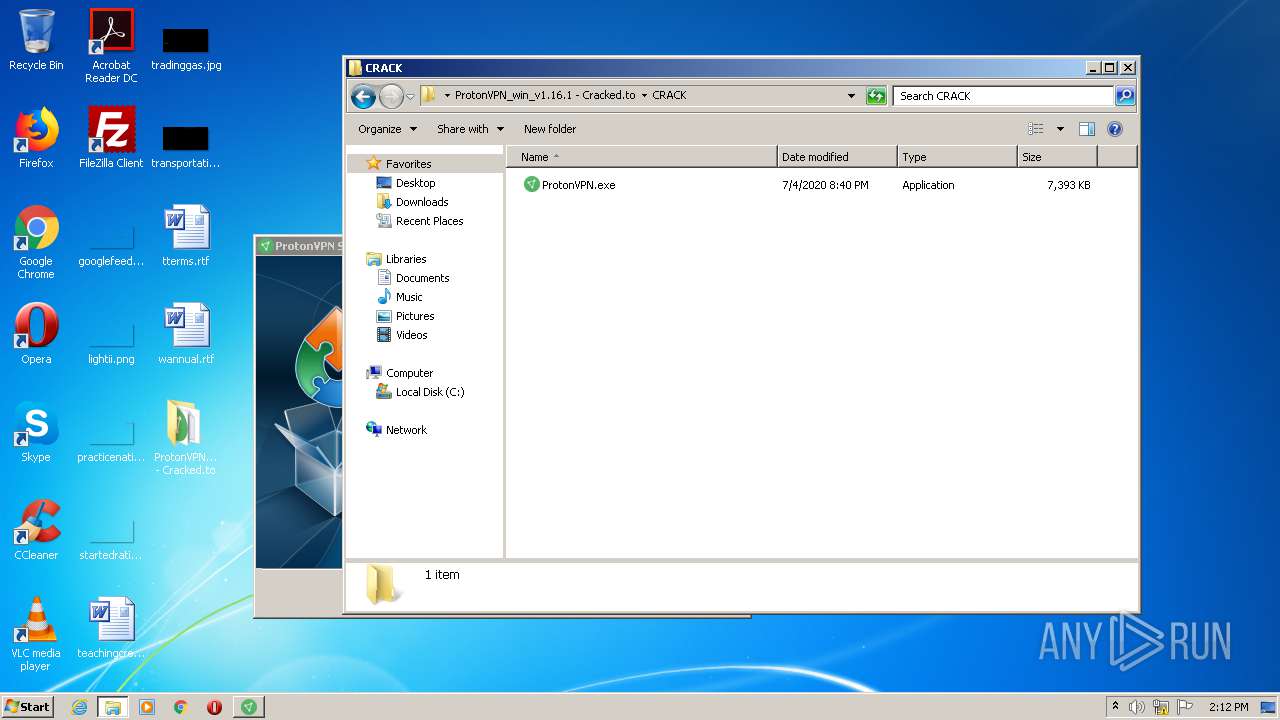Focus the Search CRACK field
Screen dimensions: 1280x720
(1003, 96)
